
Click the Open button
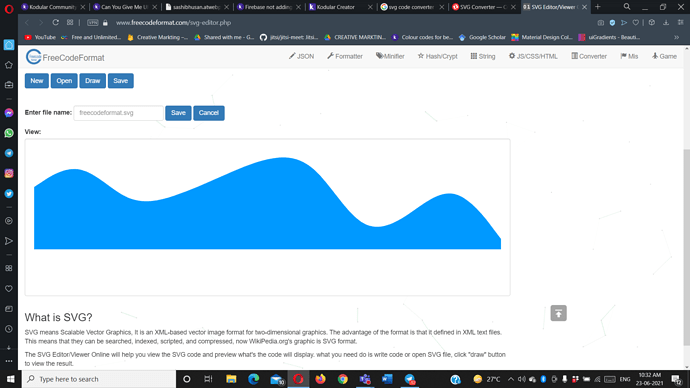pos(64,81)
